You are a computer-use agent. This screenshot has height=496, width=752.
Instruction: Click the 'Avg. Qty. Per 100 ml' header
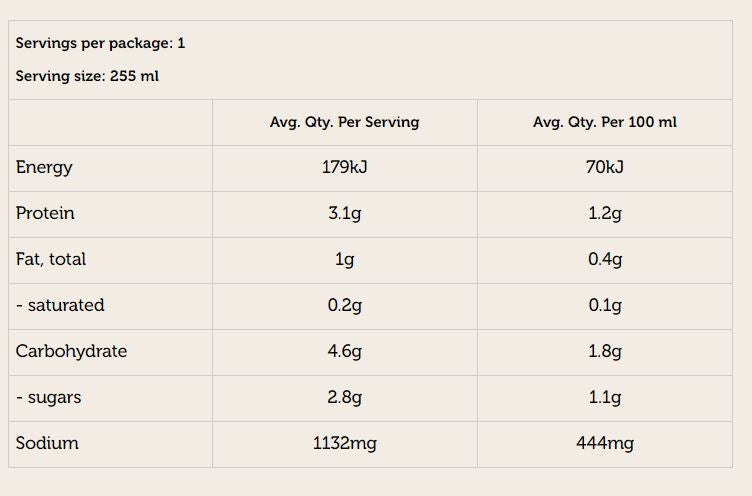[604, 122]
